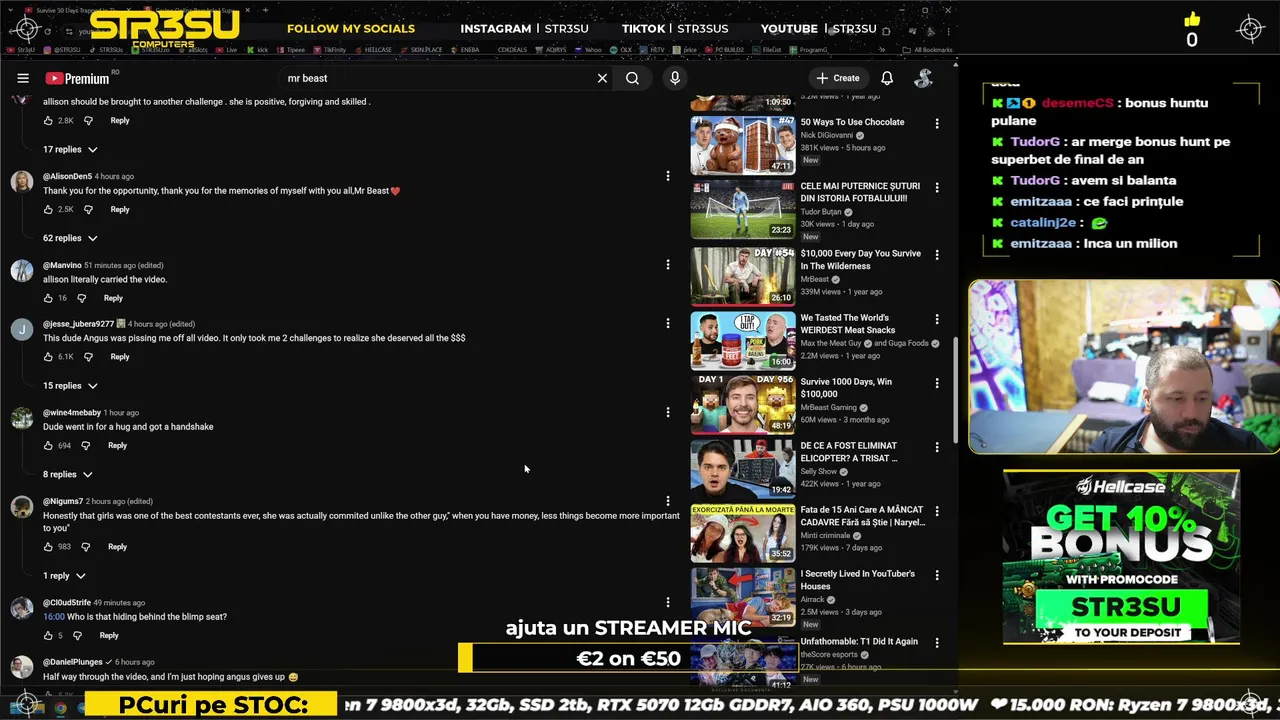Open menu for 'Survive 1000 Days' video
Screen dimensions: 1280x720
pos(937,383)
